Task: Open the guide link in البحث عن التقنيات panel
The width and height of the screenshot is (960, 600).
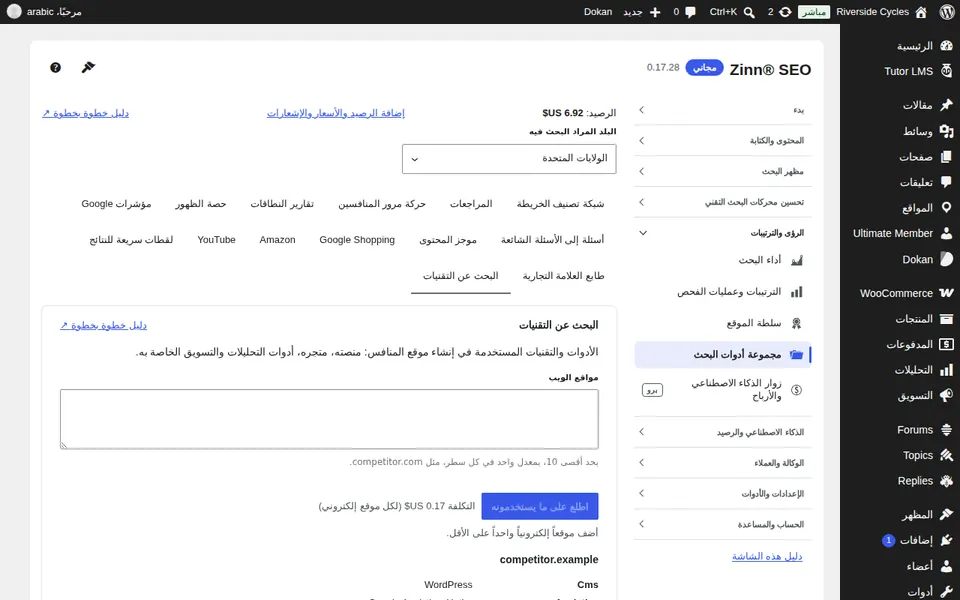Action: 103,326
